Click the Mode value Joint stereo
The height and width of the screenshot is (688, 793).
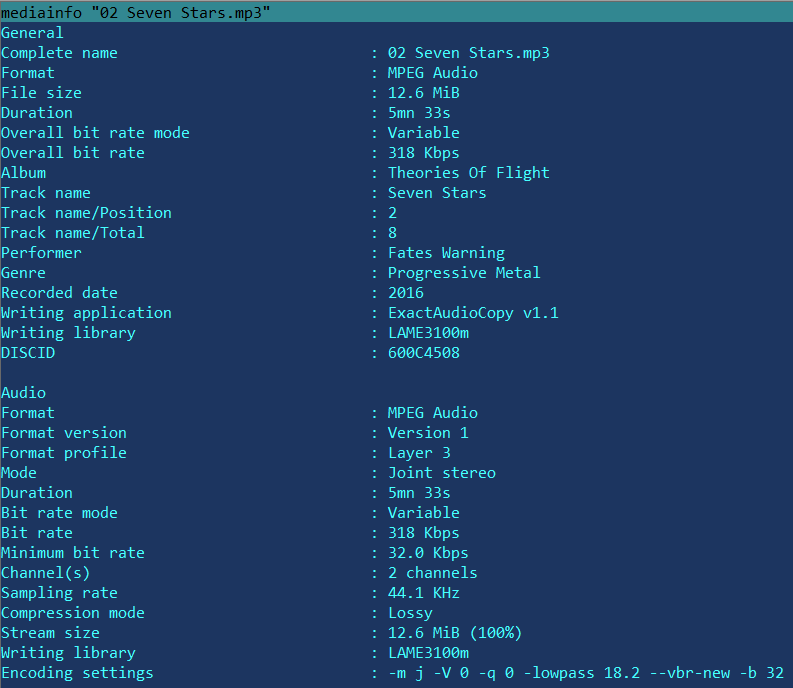442,473
